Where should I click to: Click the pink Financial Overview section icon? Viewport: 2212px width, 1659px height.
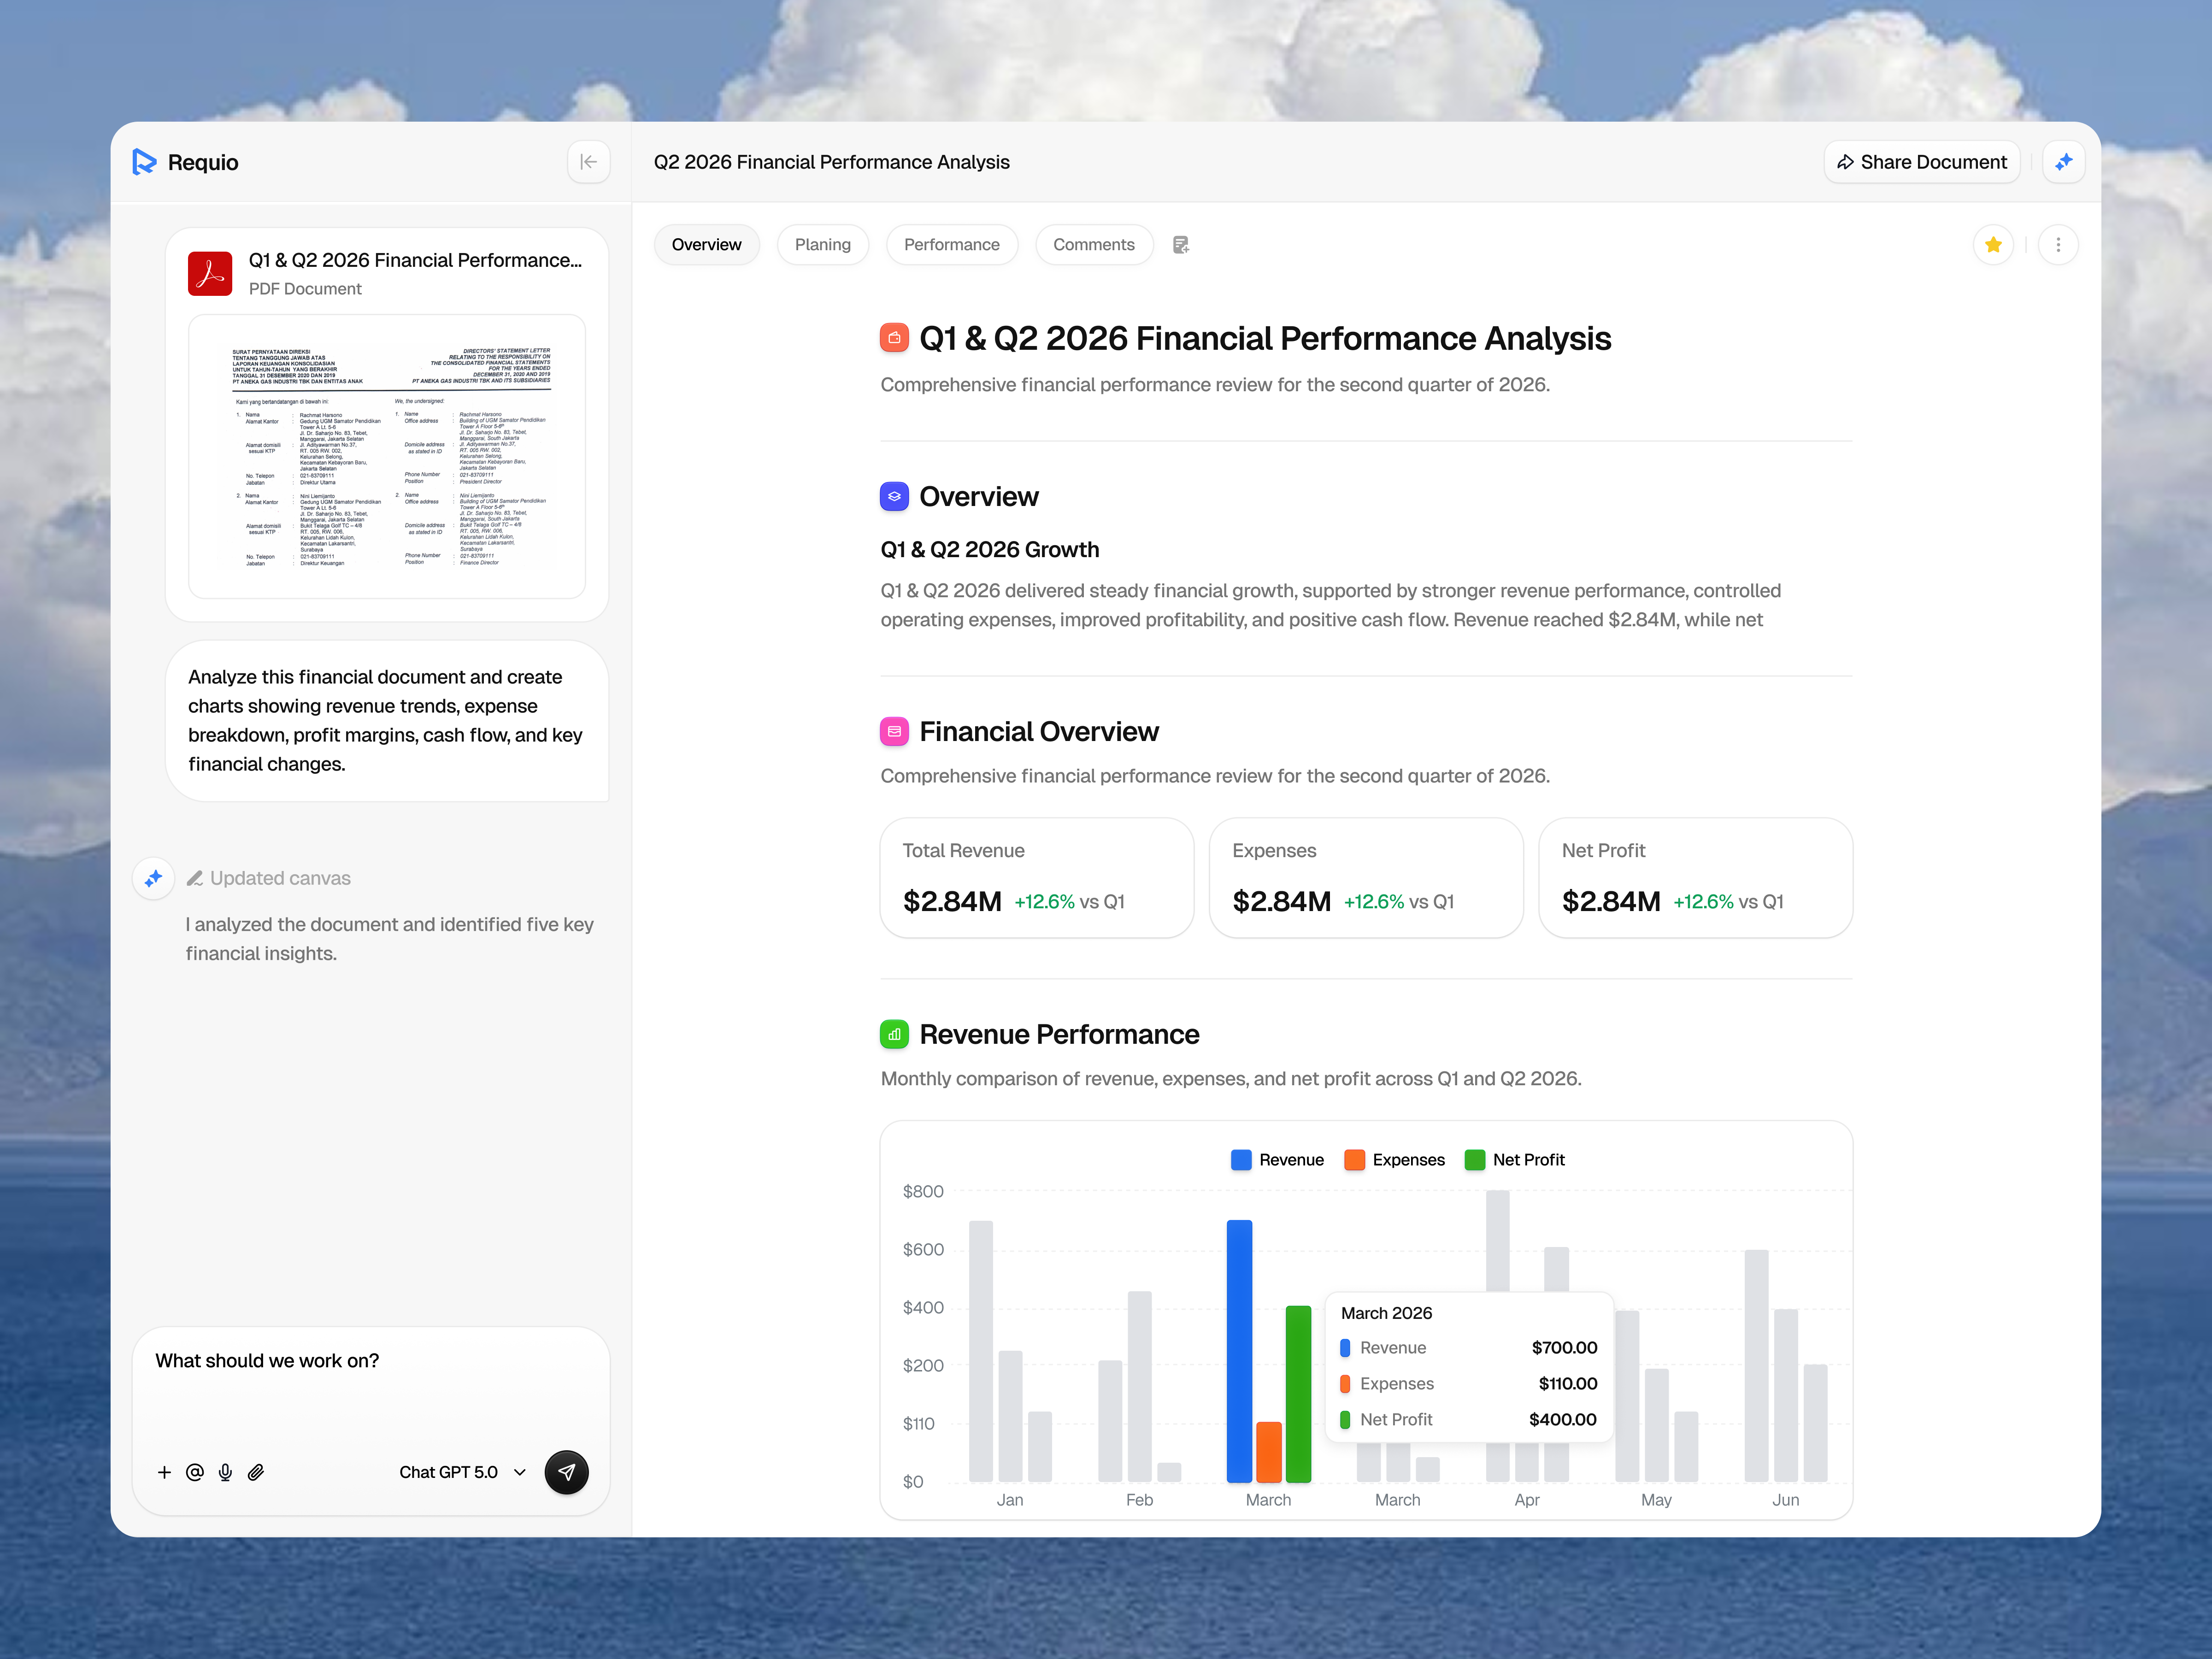(894, 731)
